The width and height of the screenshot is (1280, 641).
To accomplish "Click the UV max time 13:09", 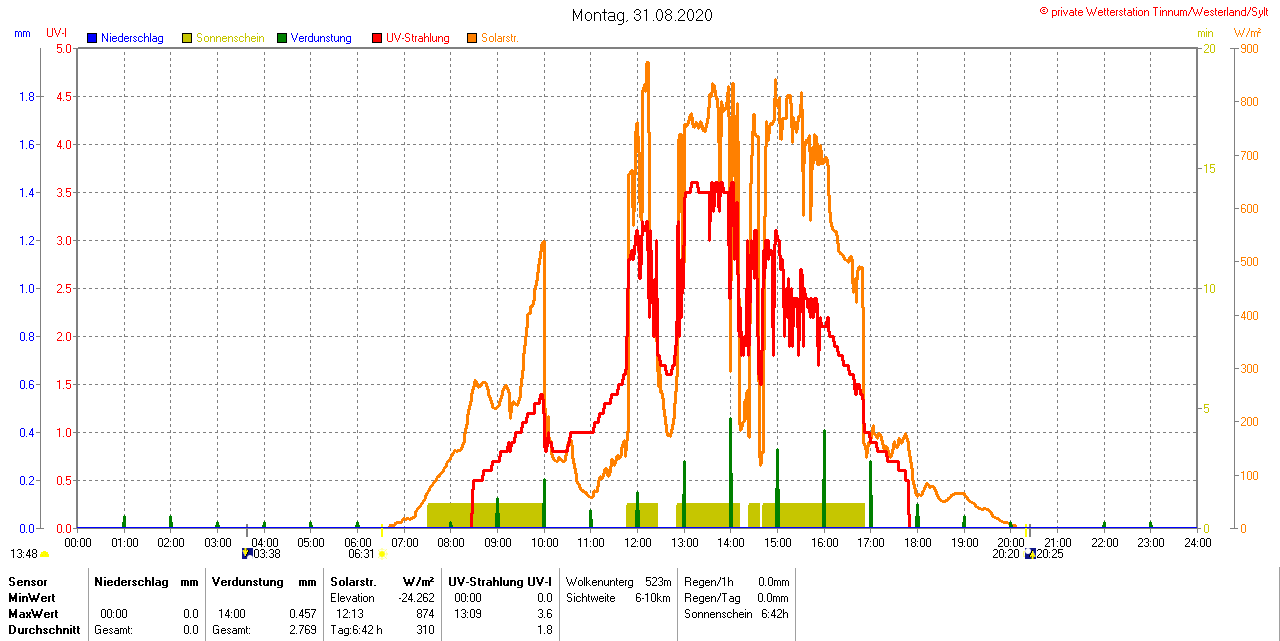I will pos(468,614).
